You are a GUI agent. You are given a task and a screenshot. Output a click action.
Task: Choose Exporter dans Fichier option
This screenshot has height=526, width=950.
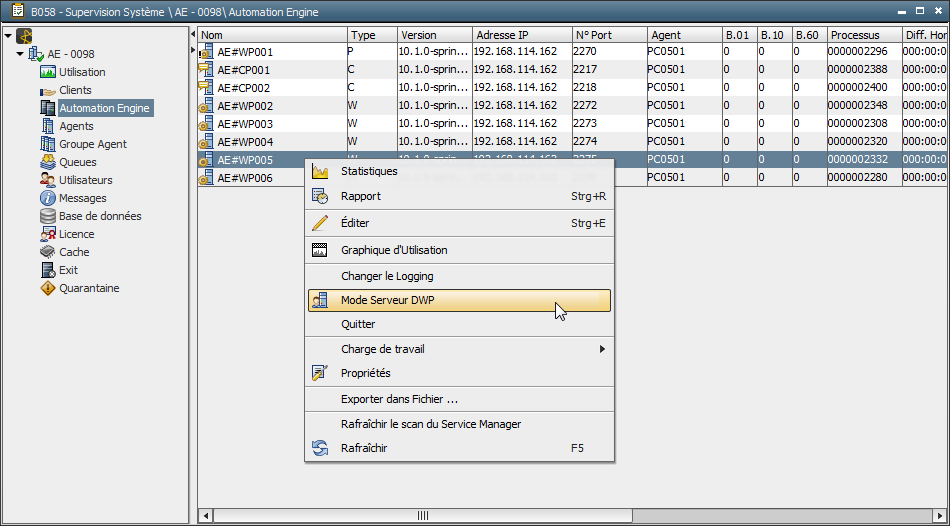coord(399,399)
